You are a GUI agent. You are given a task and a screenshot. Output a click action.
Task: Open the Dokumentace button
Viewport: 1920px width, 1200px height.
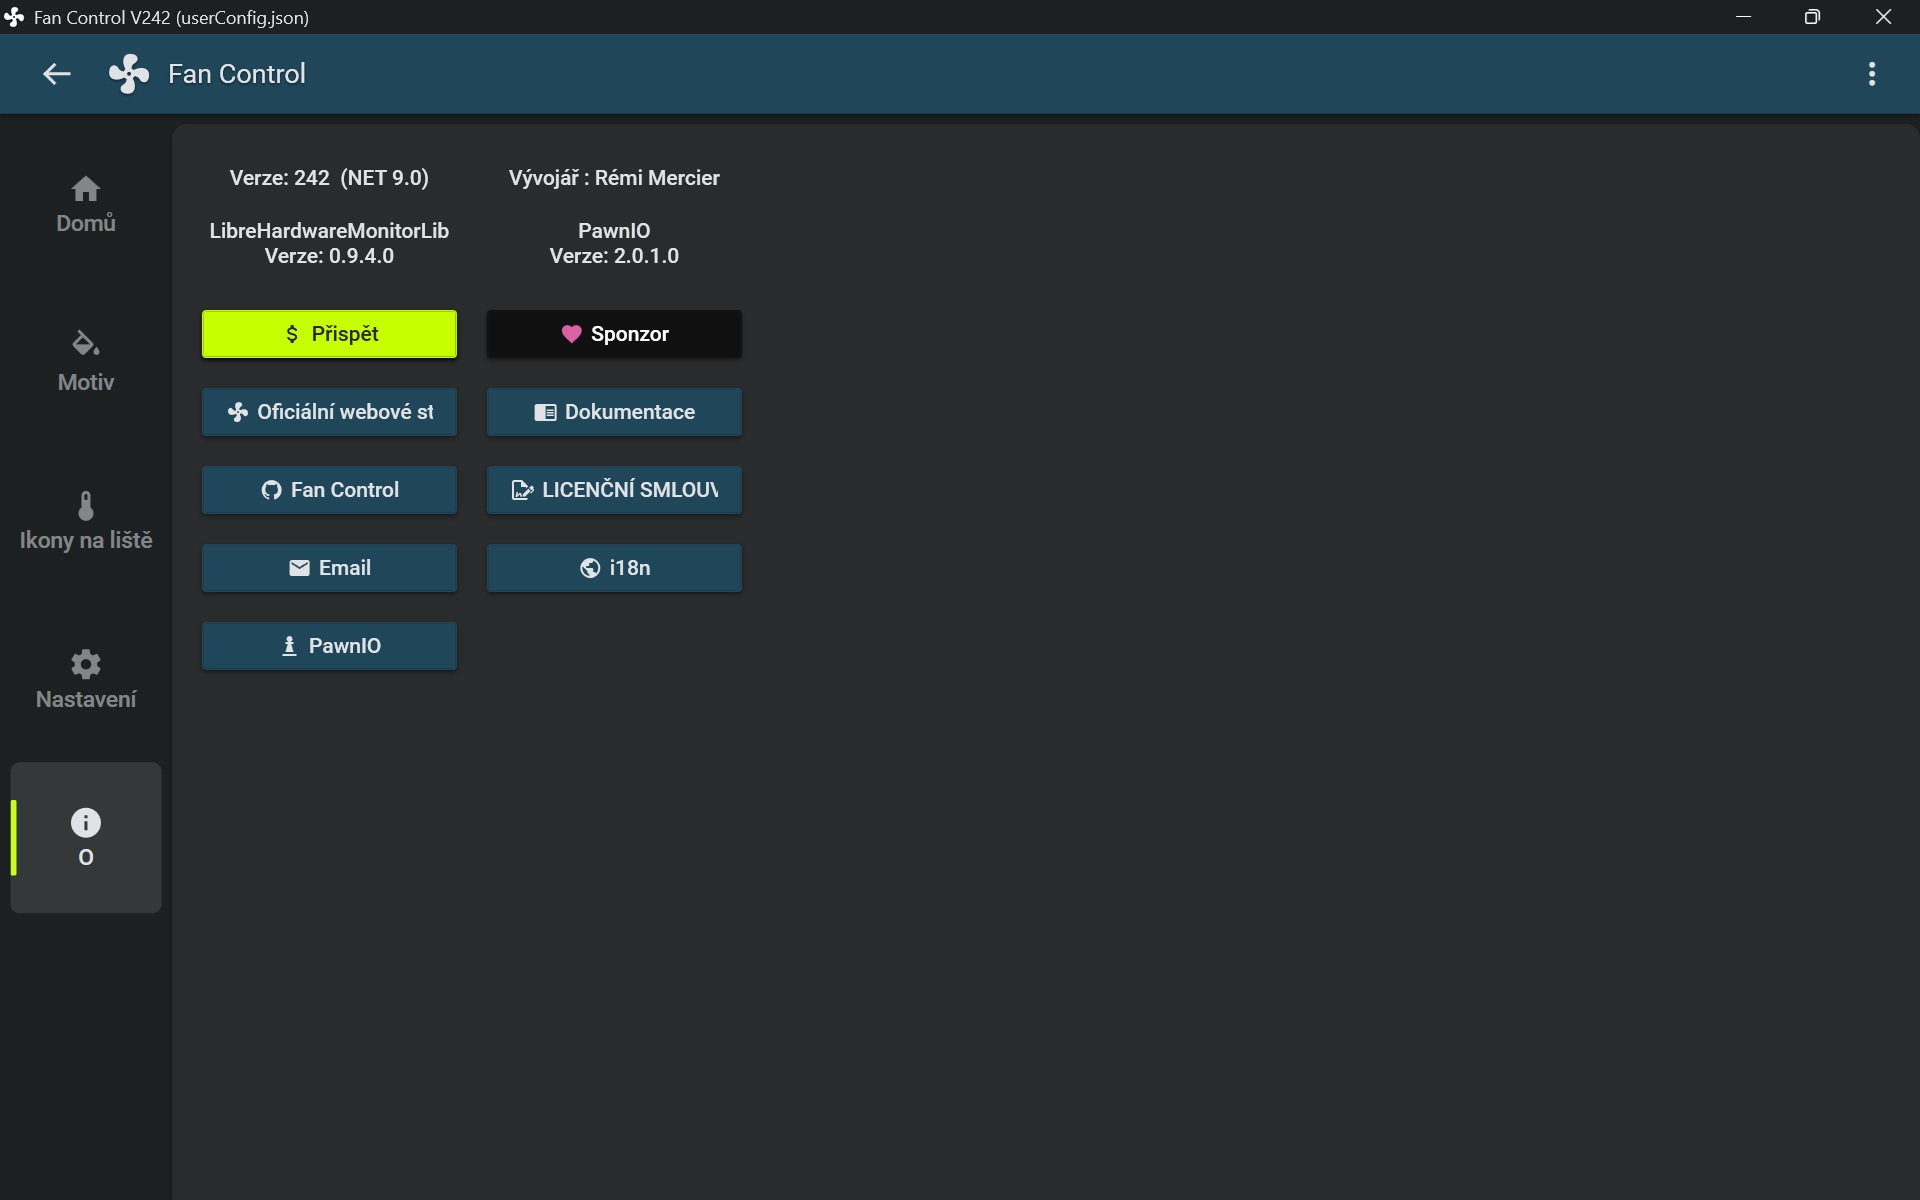[614, 412]
